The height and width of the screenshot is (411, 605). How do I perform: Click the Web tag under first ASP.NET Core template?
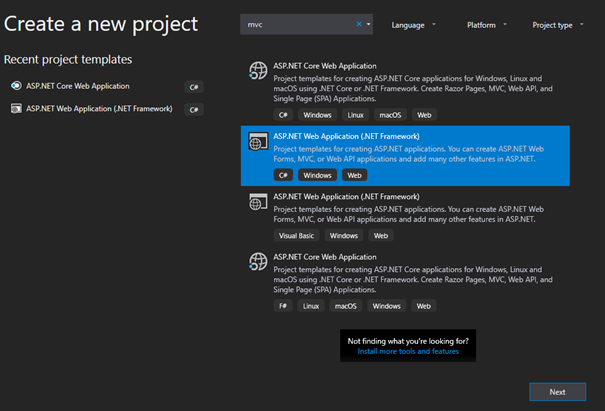424,115
